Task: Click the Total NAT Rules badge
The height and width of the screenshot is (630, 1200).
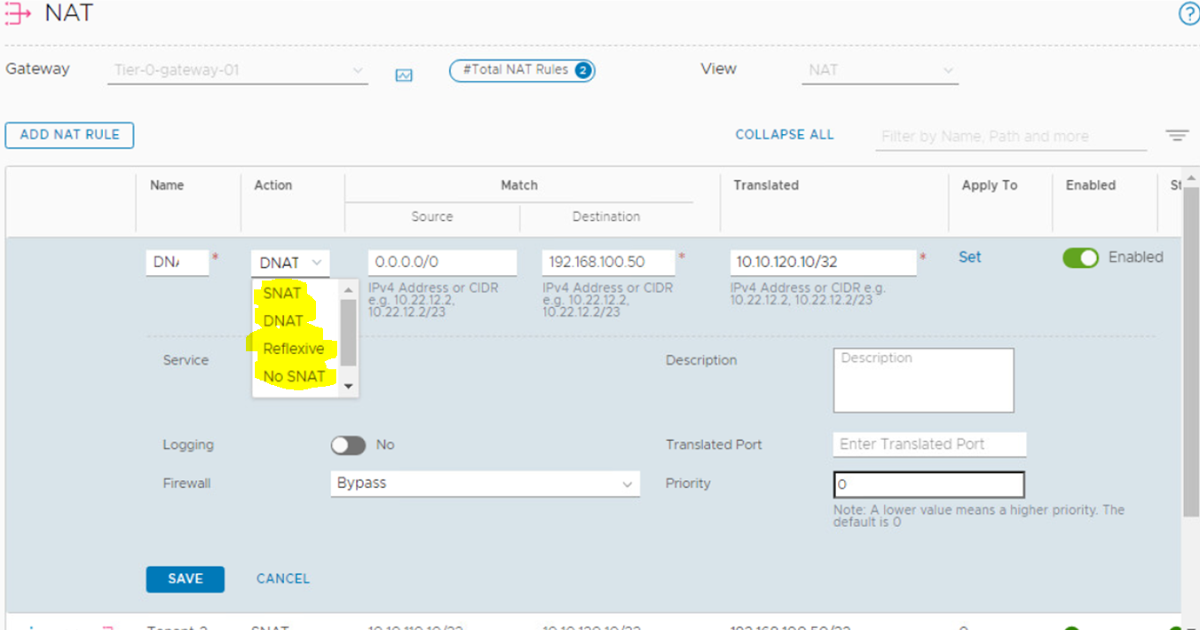Action: [522, 71]
